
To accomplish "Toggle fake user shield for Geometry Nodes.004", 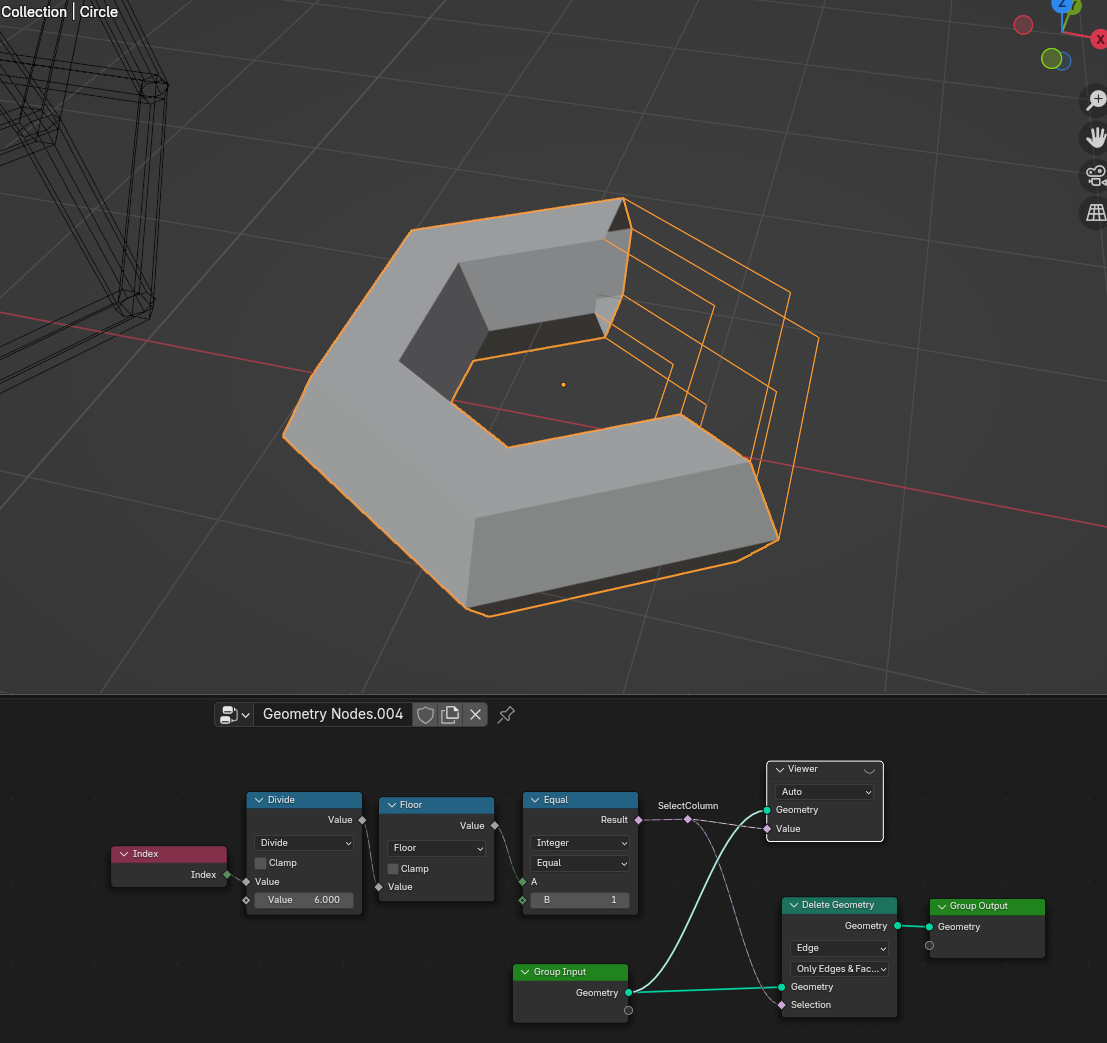I will 425,715.
